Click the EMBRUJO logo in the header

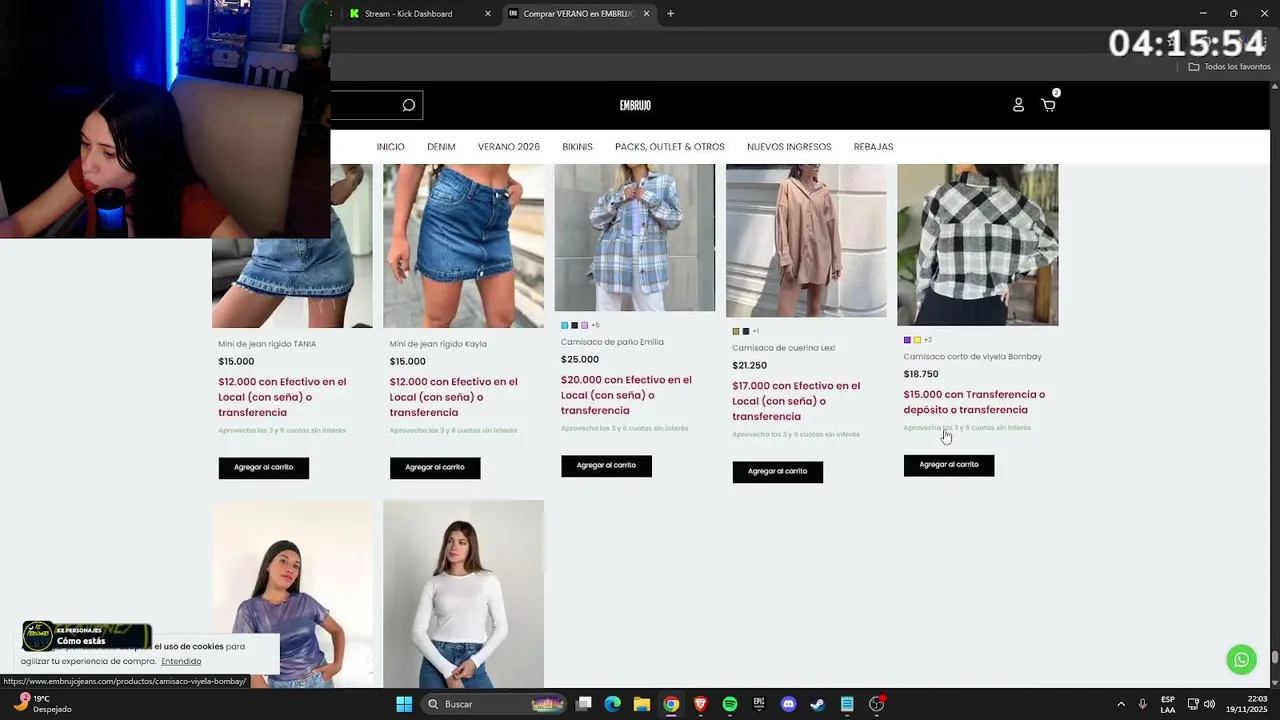[635, 105]
